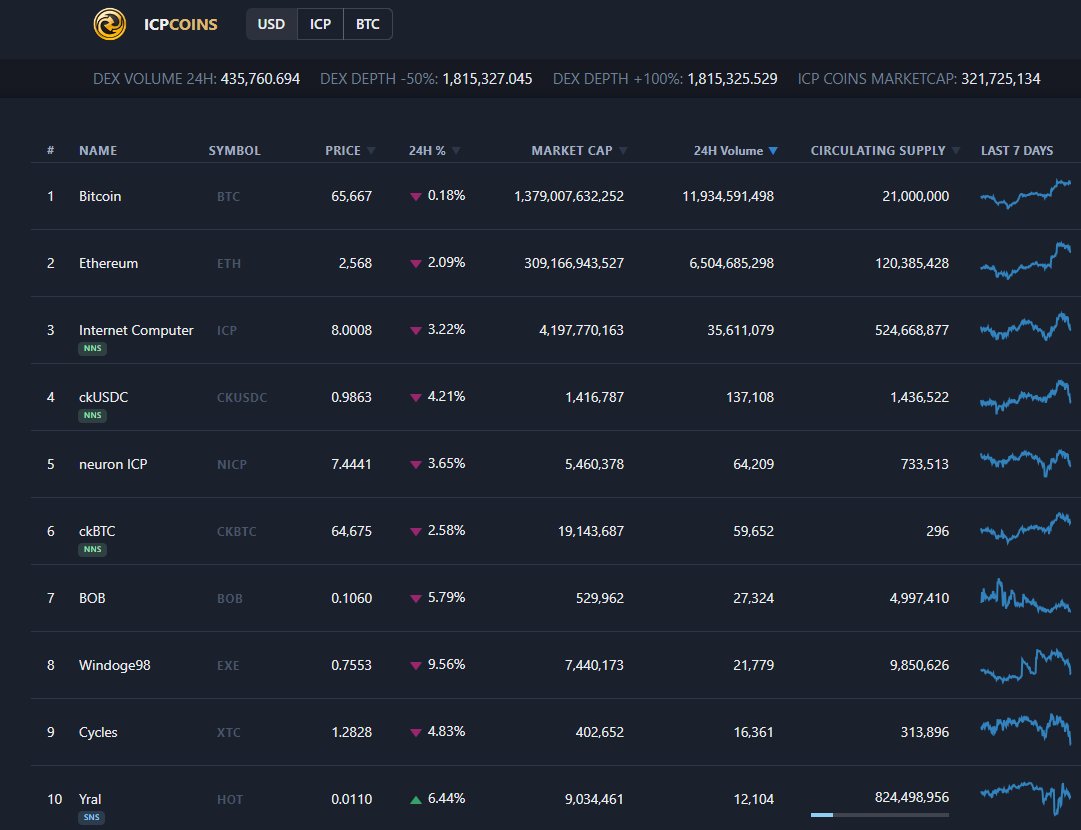Open Internet Computer coin page
The width and height of the screenshot is (1081, 830).
136,330
